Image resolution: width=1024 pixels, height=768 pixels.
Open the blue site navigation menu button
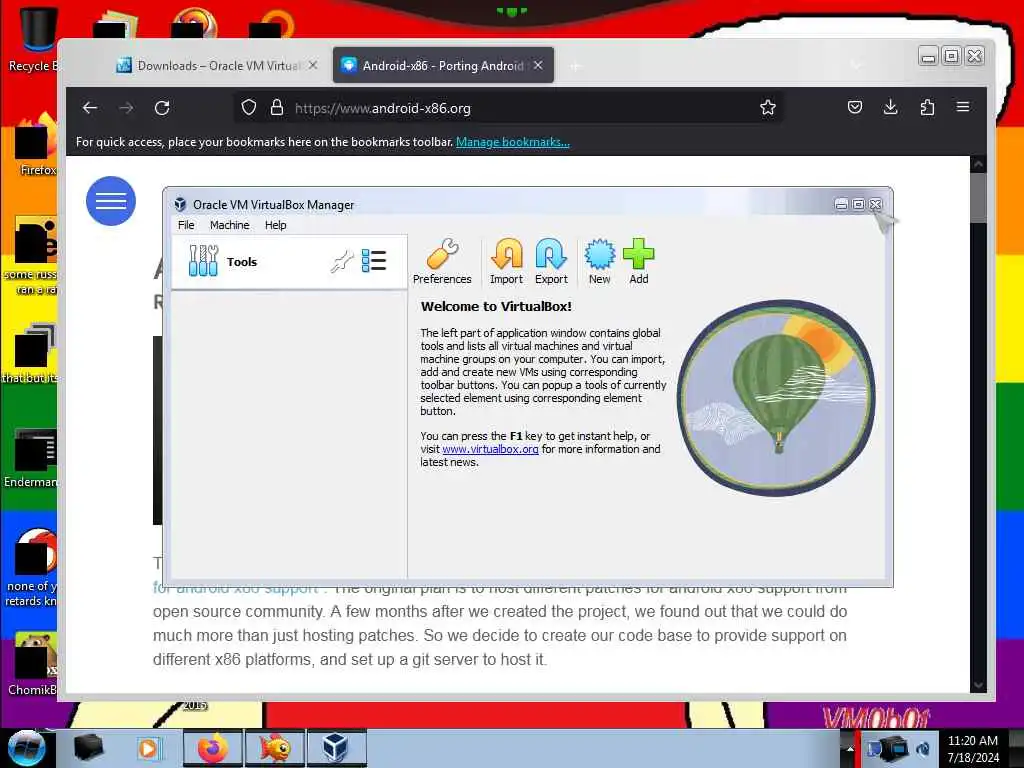111,201
